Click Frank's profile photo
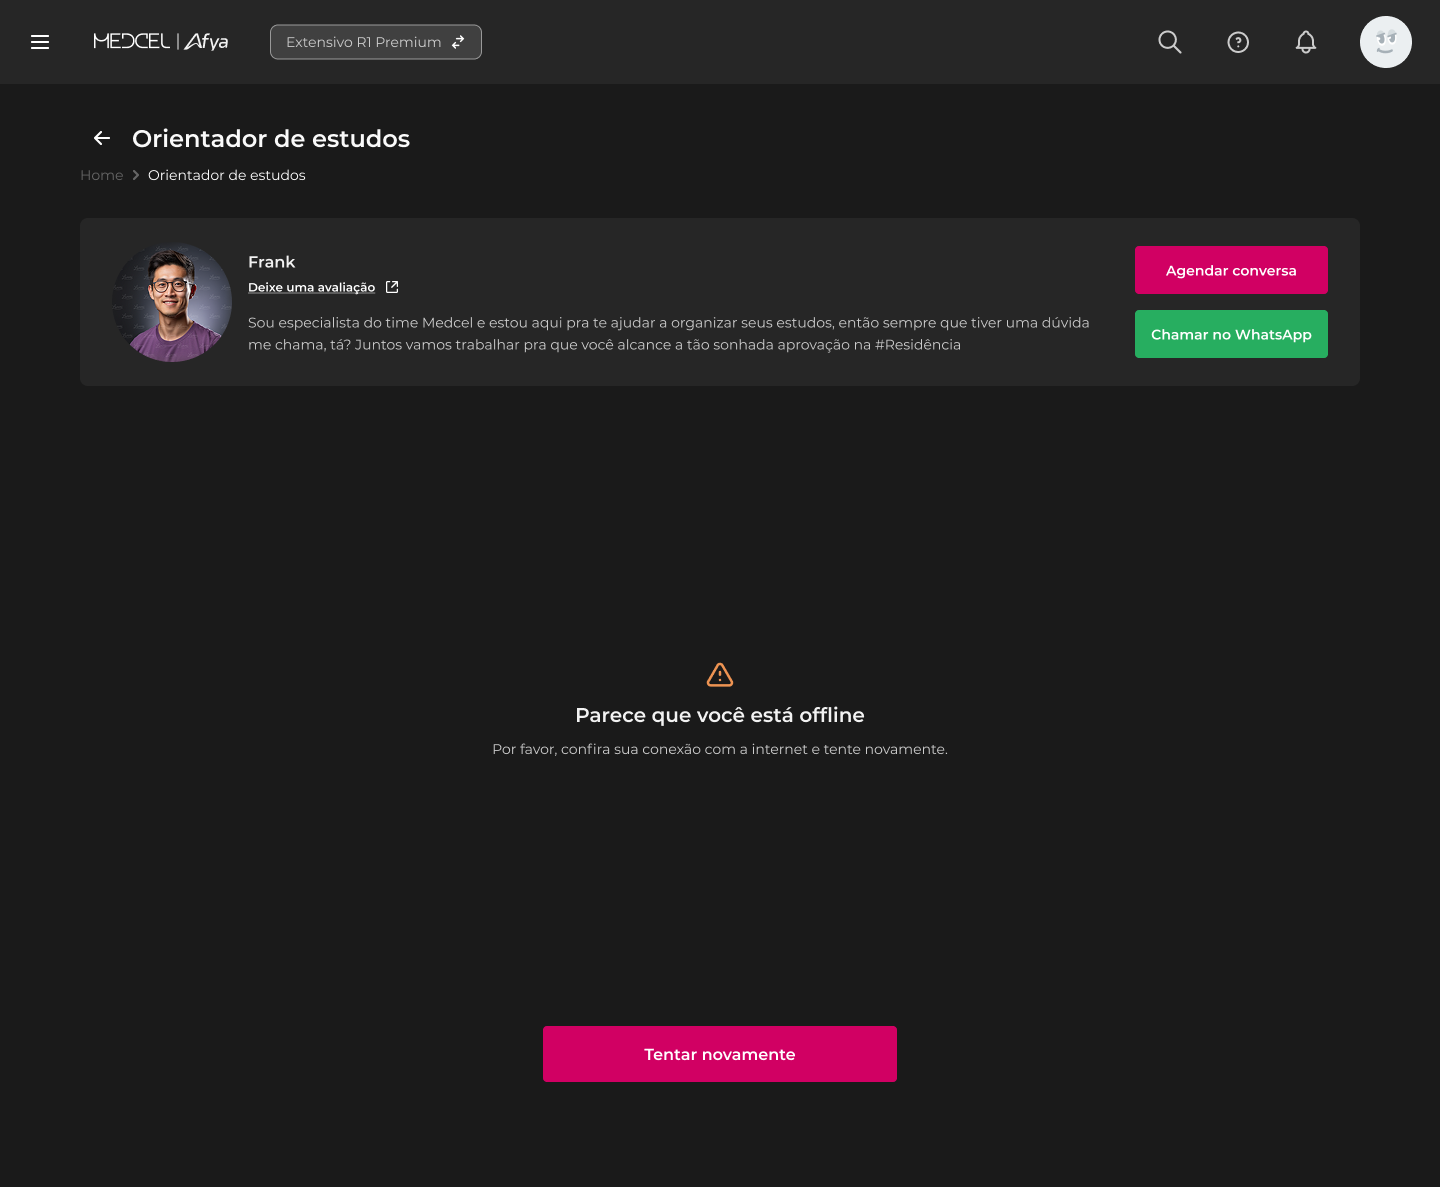Image resolution: width=1440 pixels, height=1187 pixels. click(x=172, y=302)
